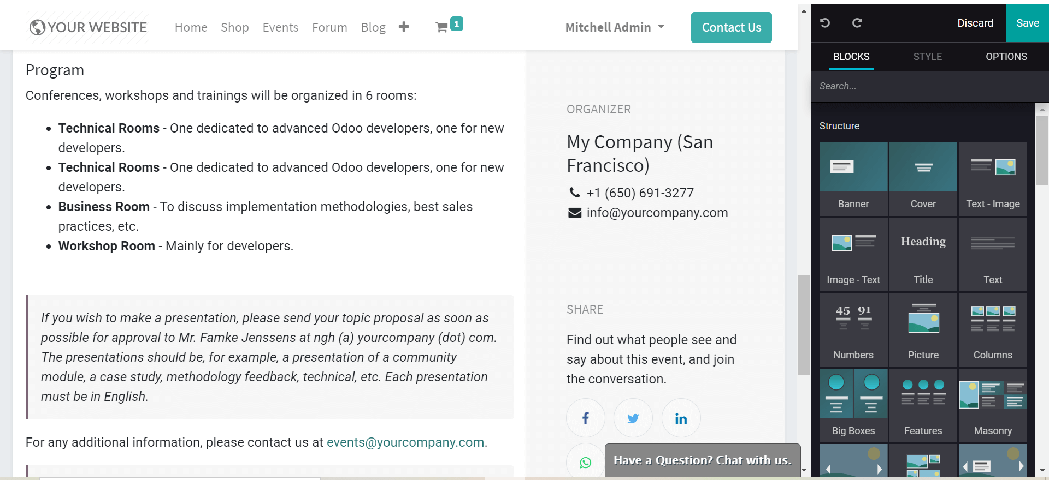Open the shopping cart icon
1049x480 pixels.
[x=442, y=27]
